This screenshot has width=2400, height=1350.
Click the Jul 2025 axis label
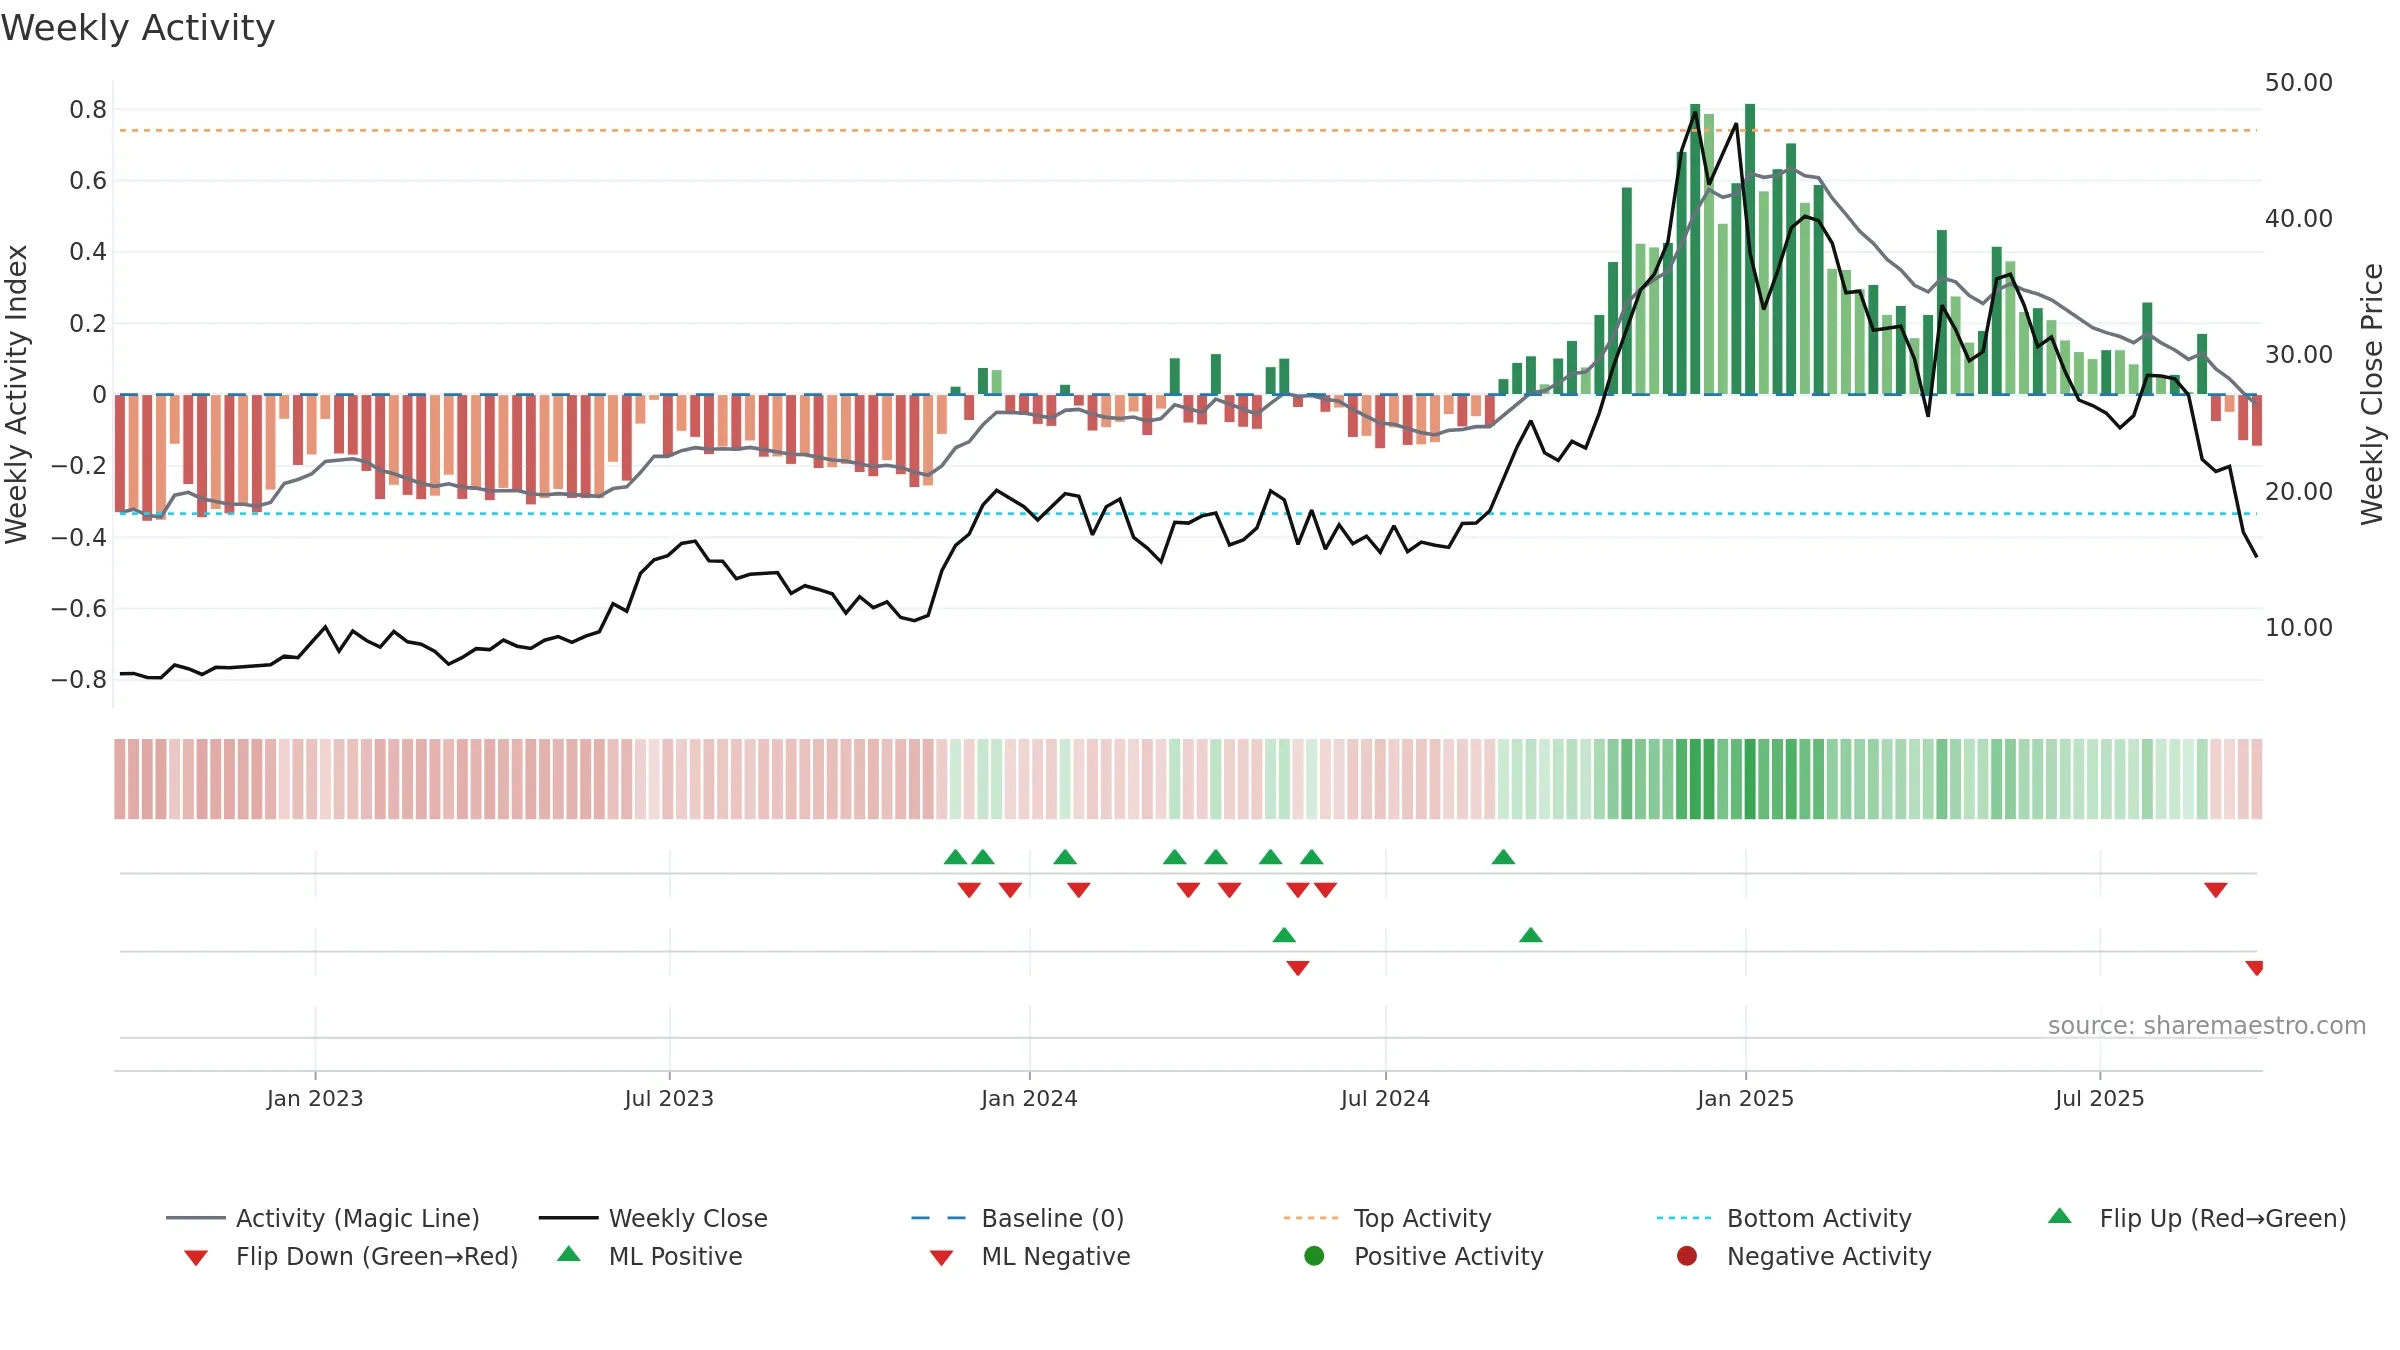pos(2100,1099)
